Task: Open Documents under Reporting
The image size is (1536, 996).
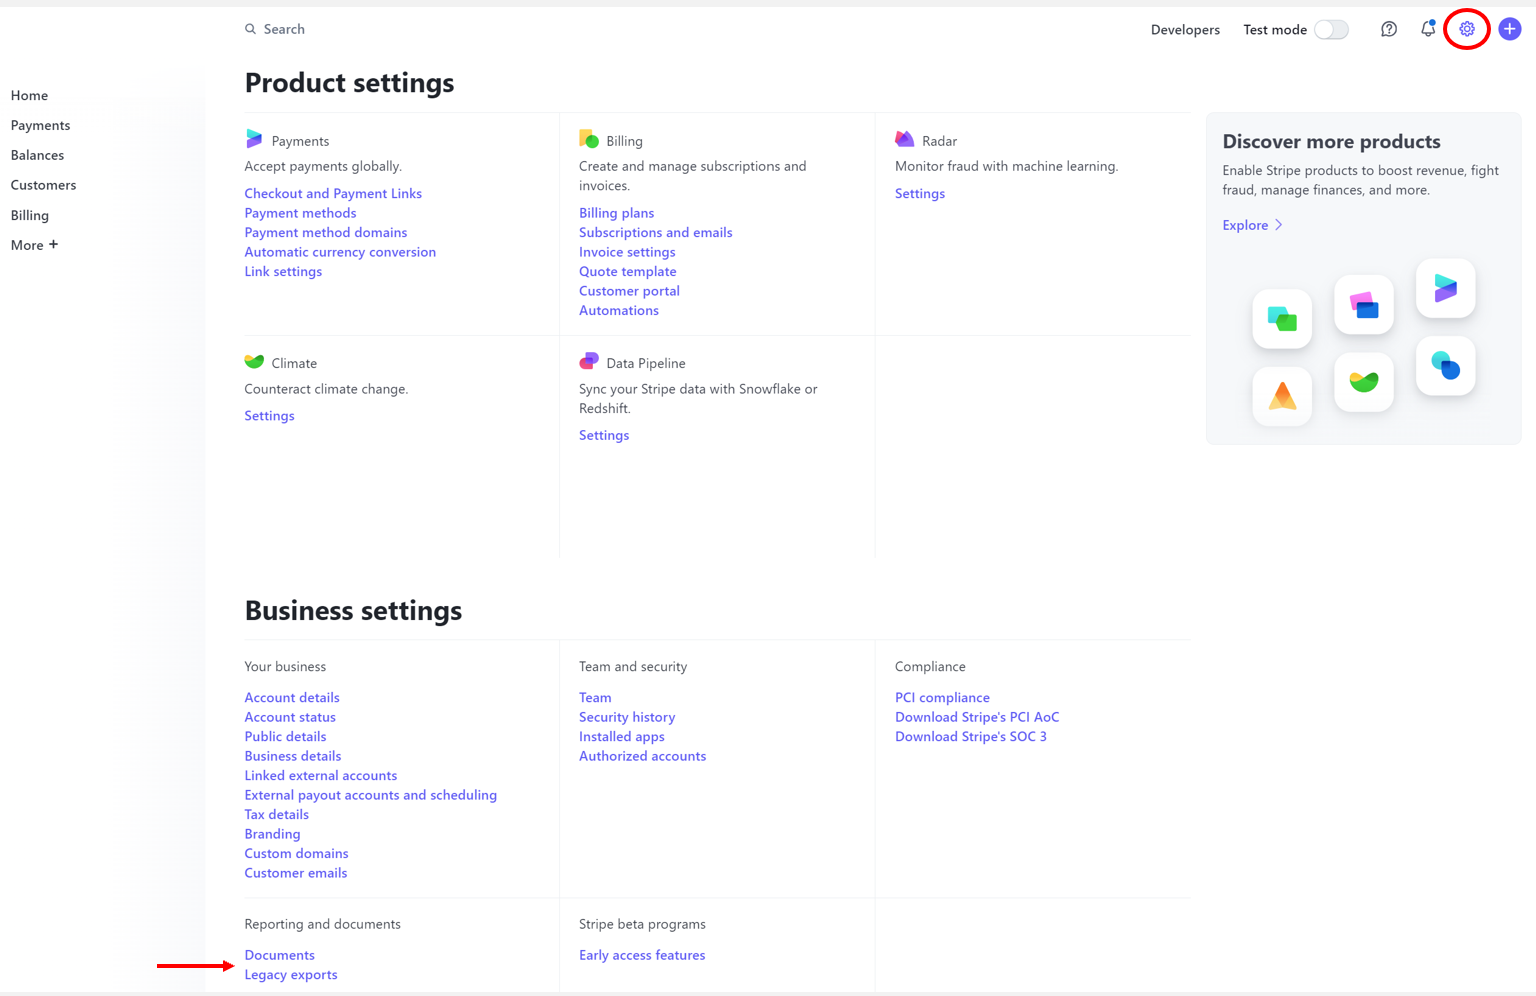Action: click(x=279, y=955)
